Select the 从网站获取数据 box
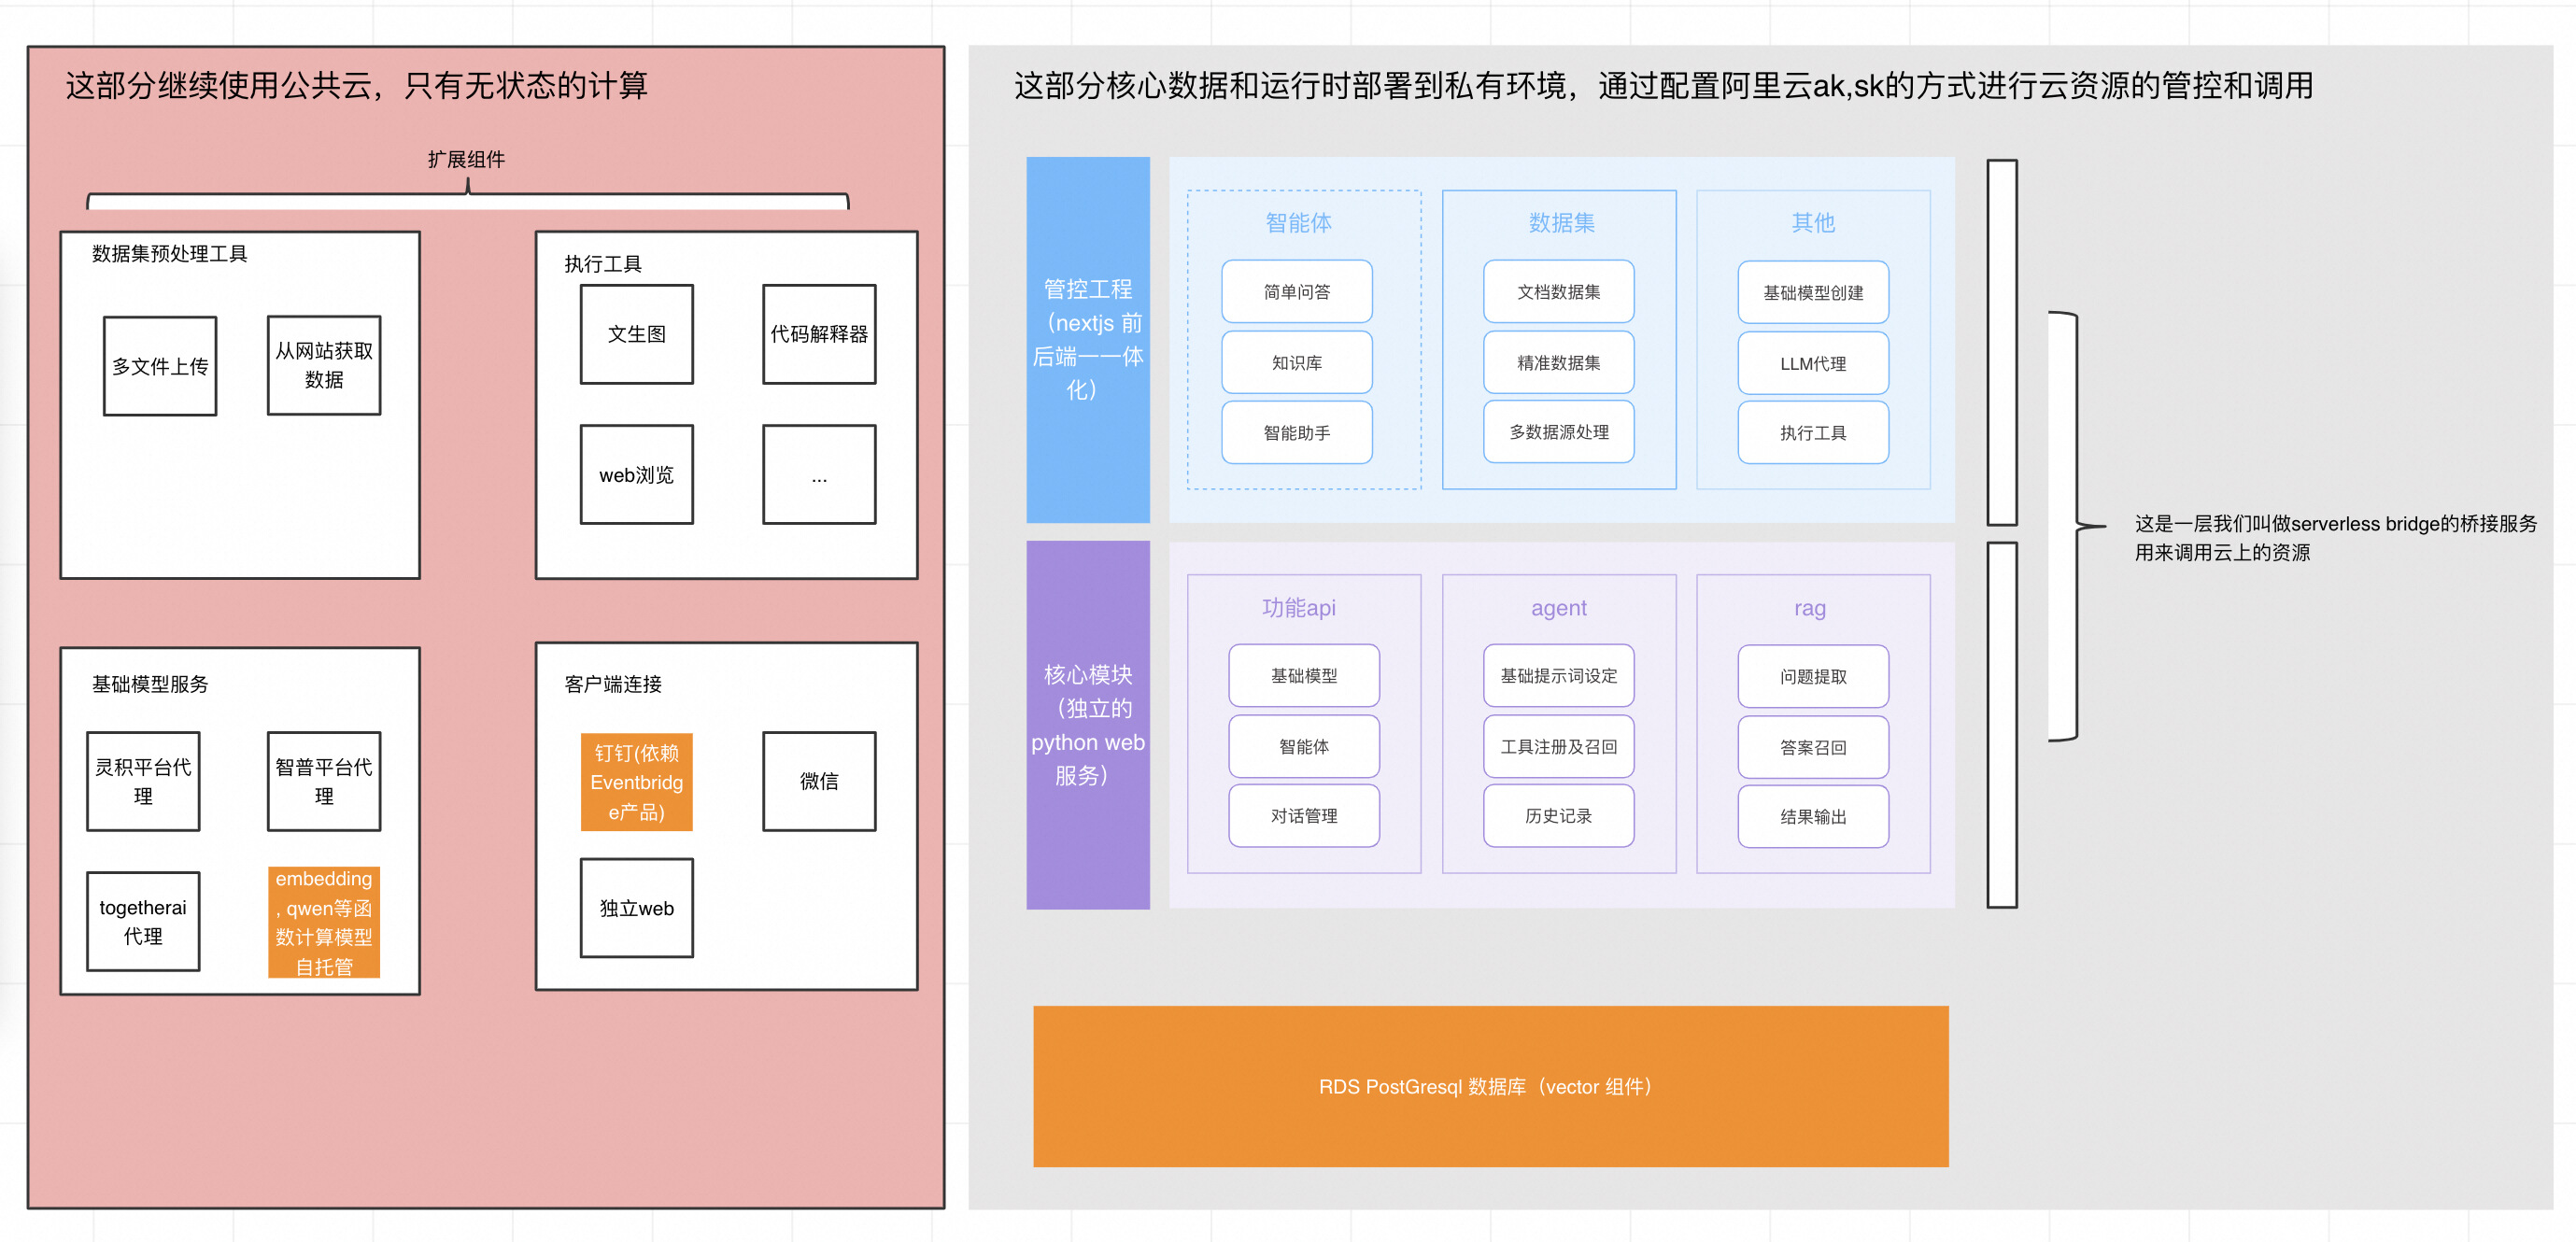The width and height of the screenshot is (2576, 1242). coord(324,365)
